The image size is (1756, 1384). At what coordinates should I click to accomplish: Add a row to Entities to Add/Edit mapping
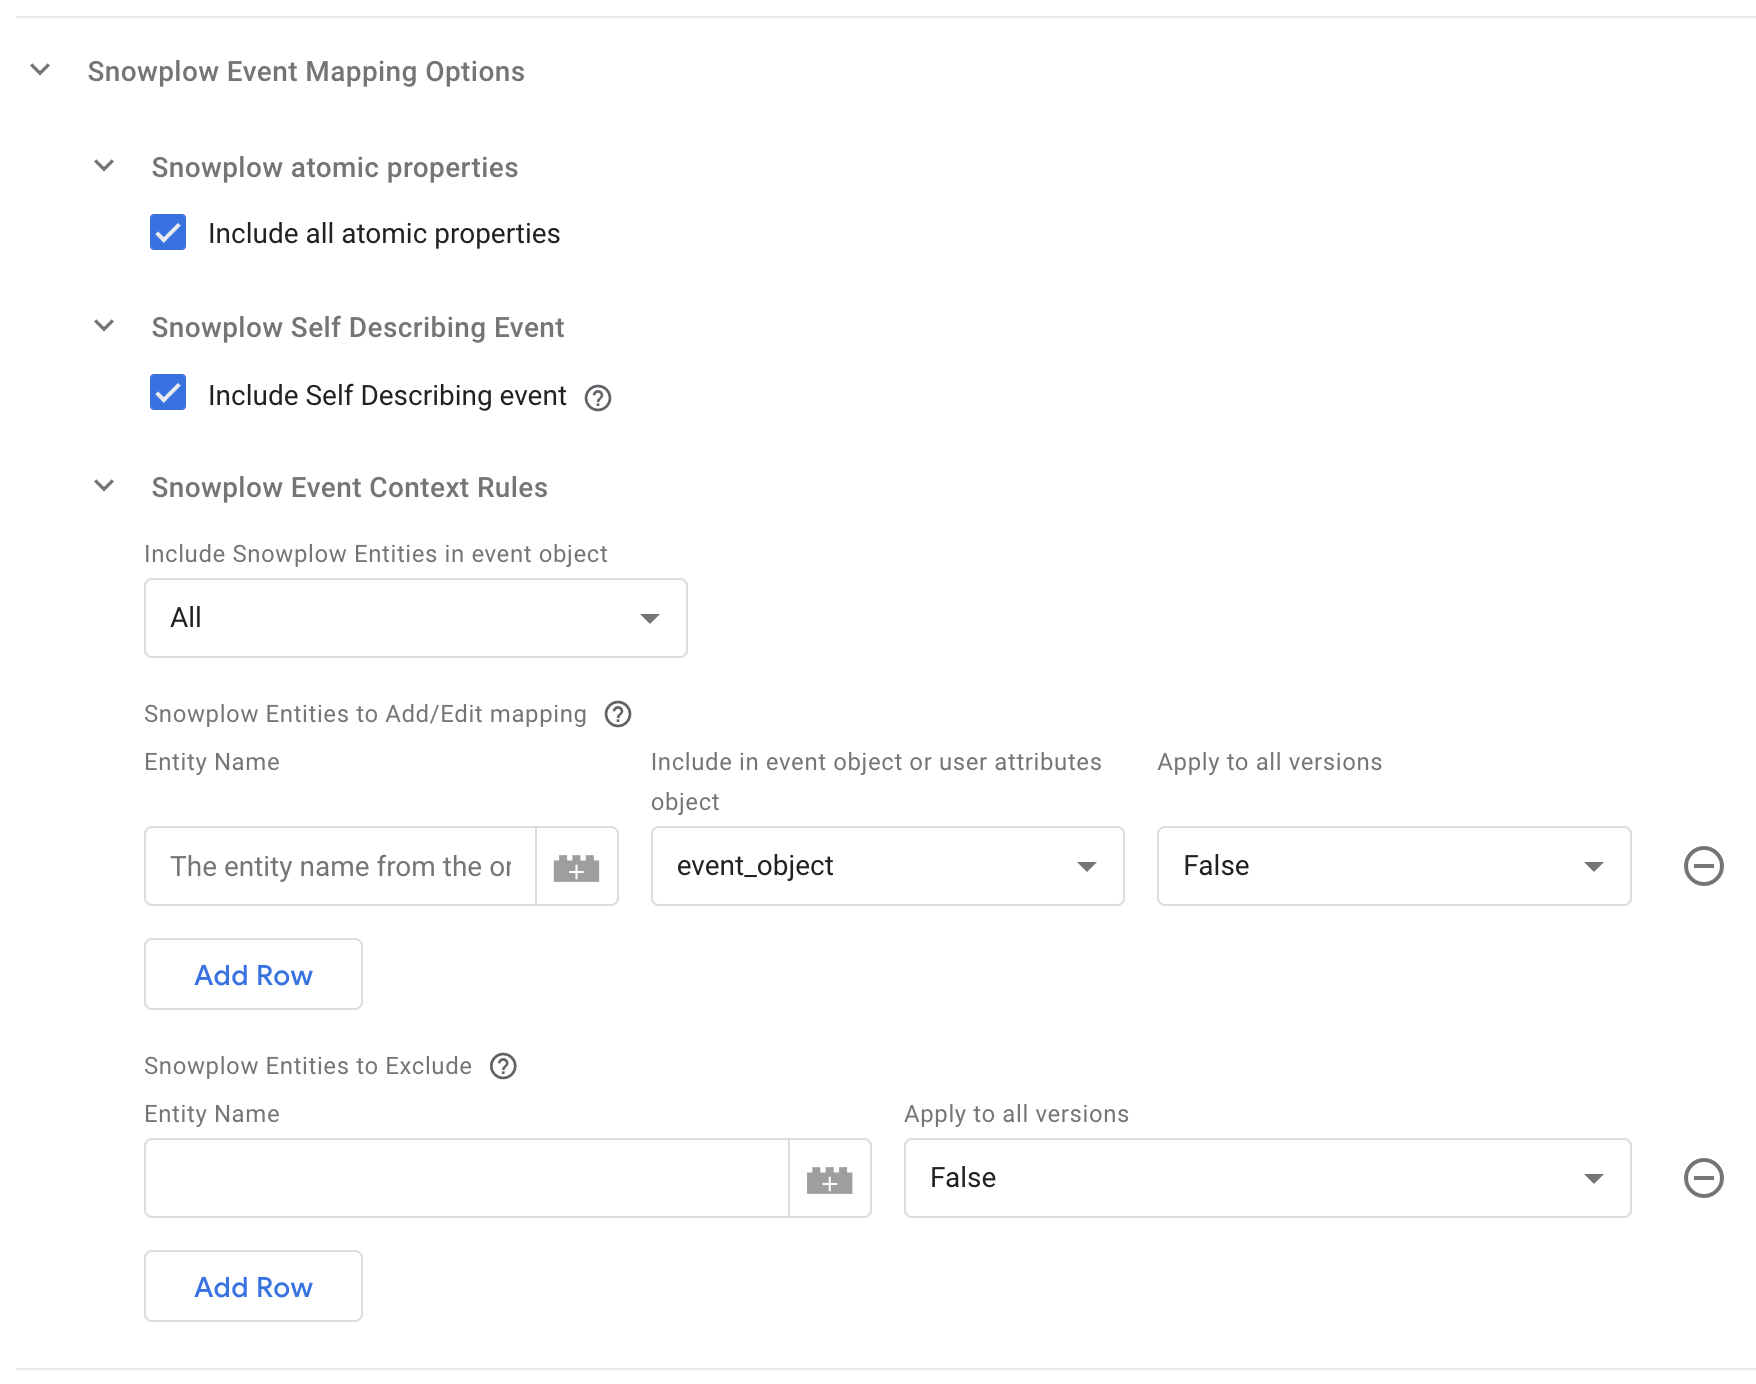252,974
